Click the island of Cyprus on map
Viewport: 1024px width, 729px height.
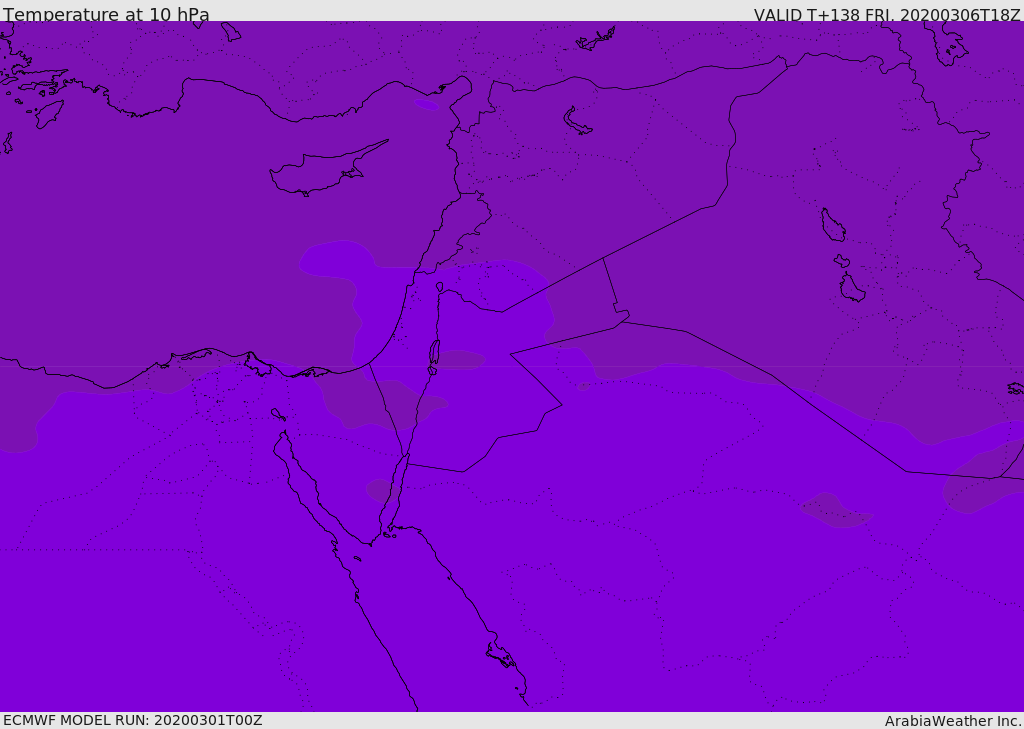click(327, 170)
